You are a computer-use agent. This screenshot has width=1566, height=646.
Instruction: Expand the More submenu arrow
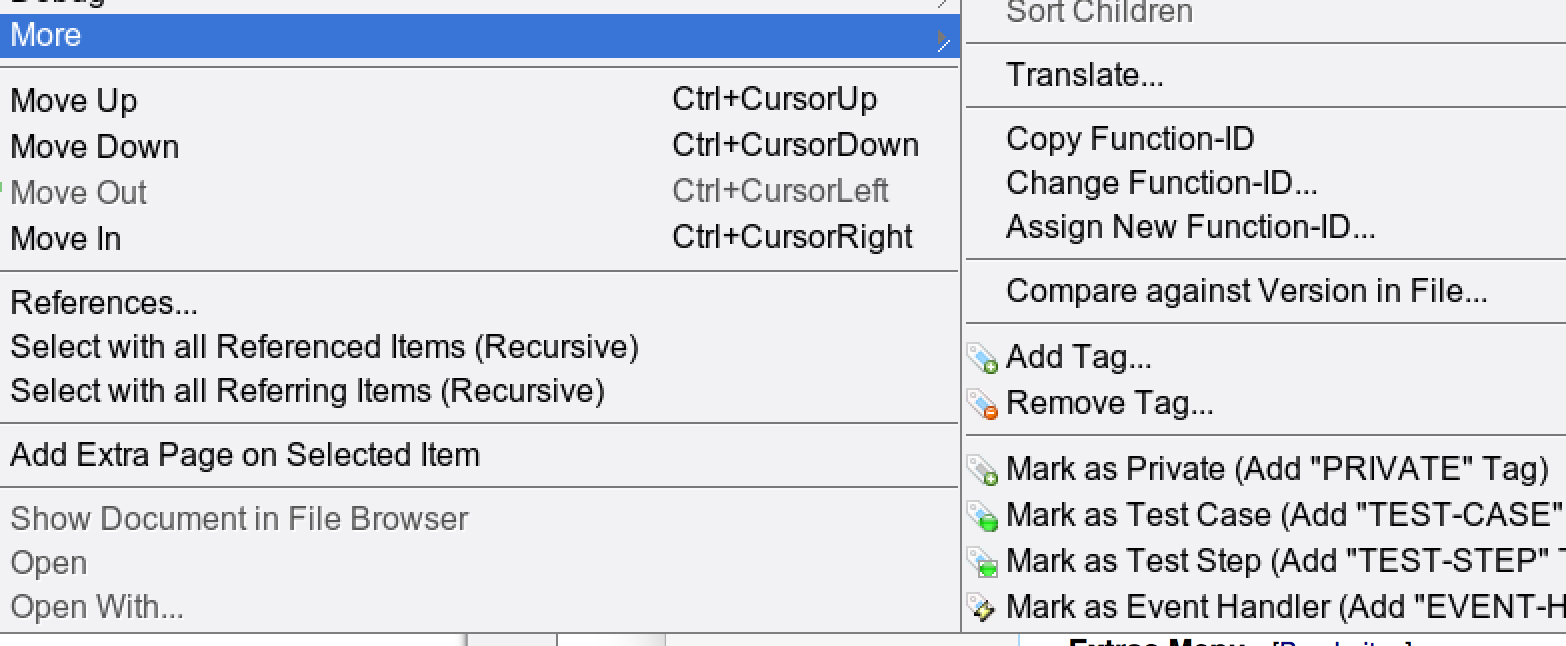tap(942, 38)
